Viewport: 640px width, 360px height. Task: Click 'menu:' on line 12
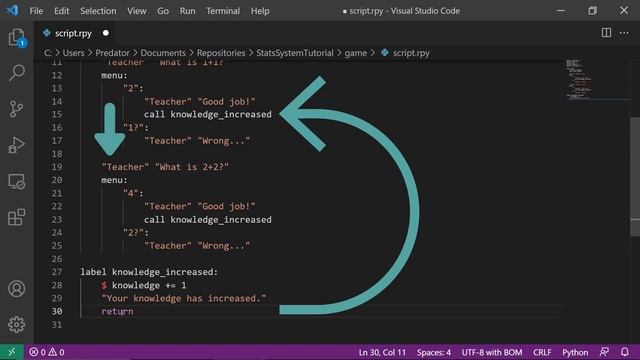pos(114,76)
